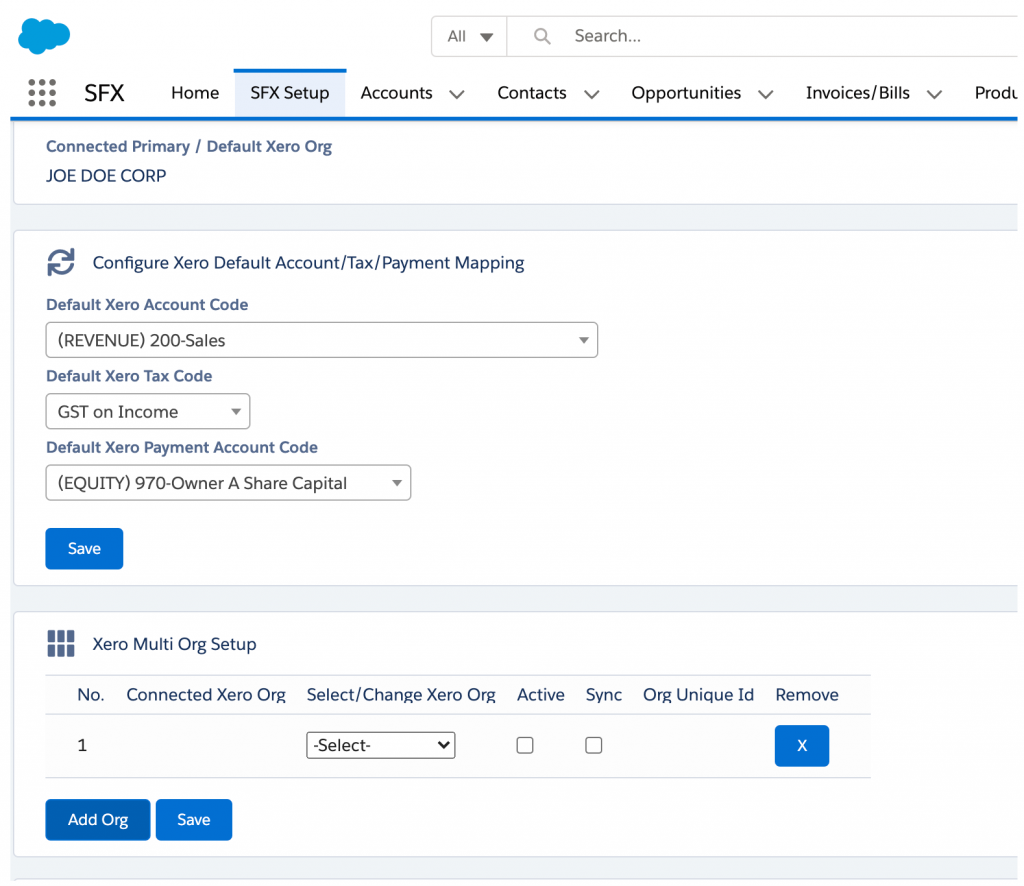Screen dimensions: 1024x886
Task: Go to the Accounts tab
Action: [x=396, y=93]
